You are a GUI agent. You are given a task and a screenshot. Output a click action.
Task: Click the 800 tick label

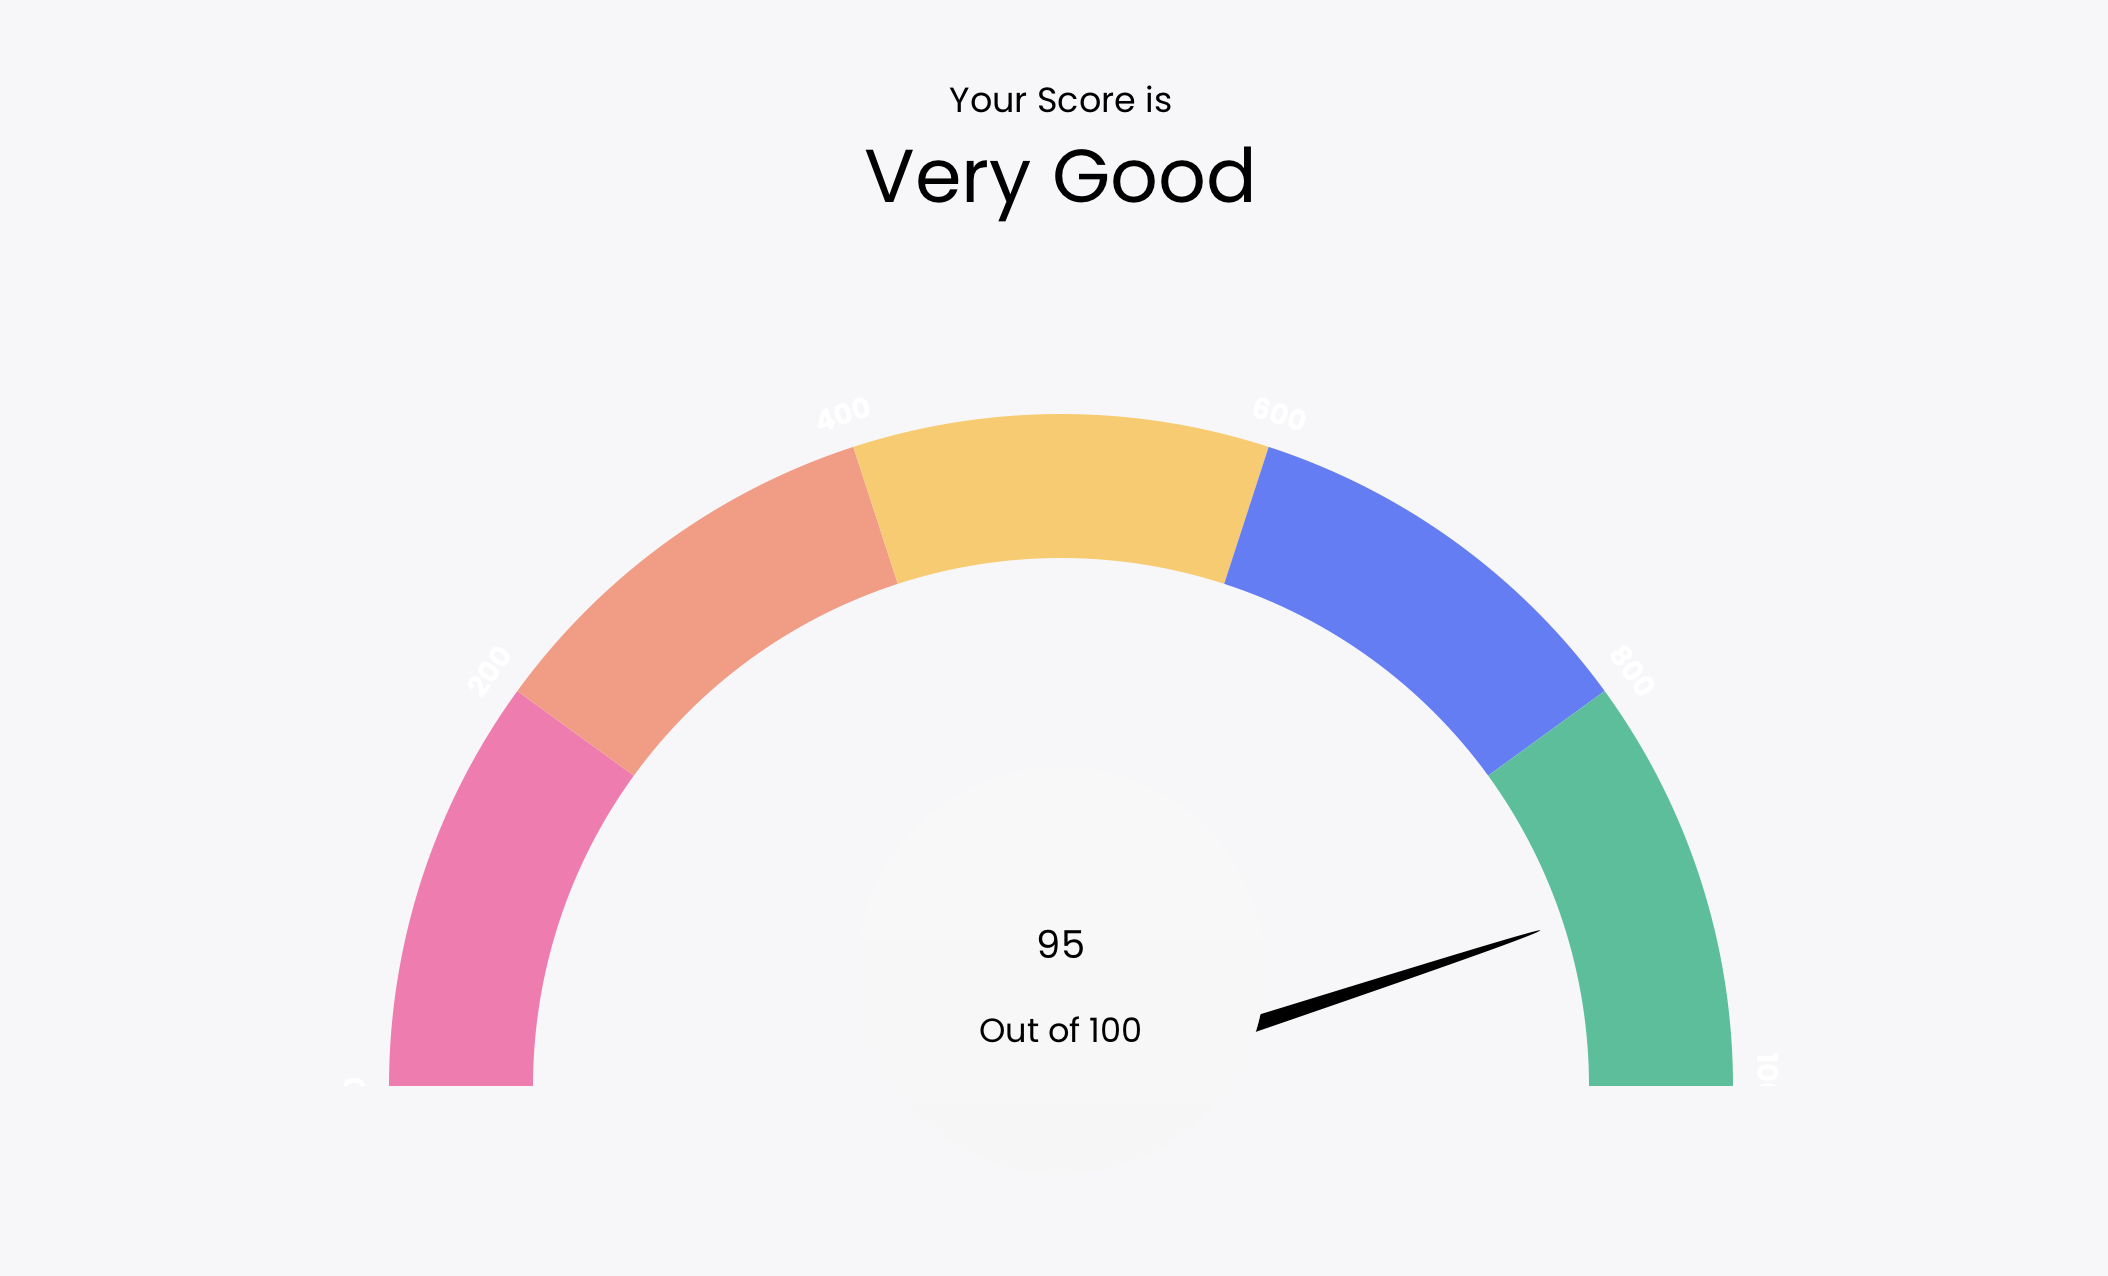click(x=1631, y=670)
